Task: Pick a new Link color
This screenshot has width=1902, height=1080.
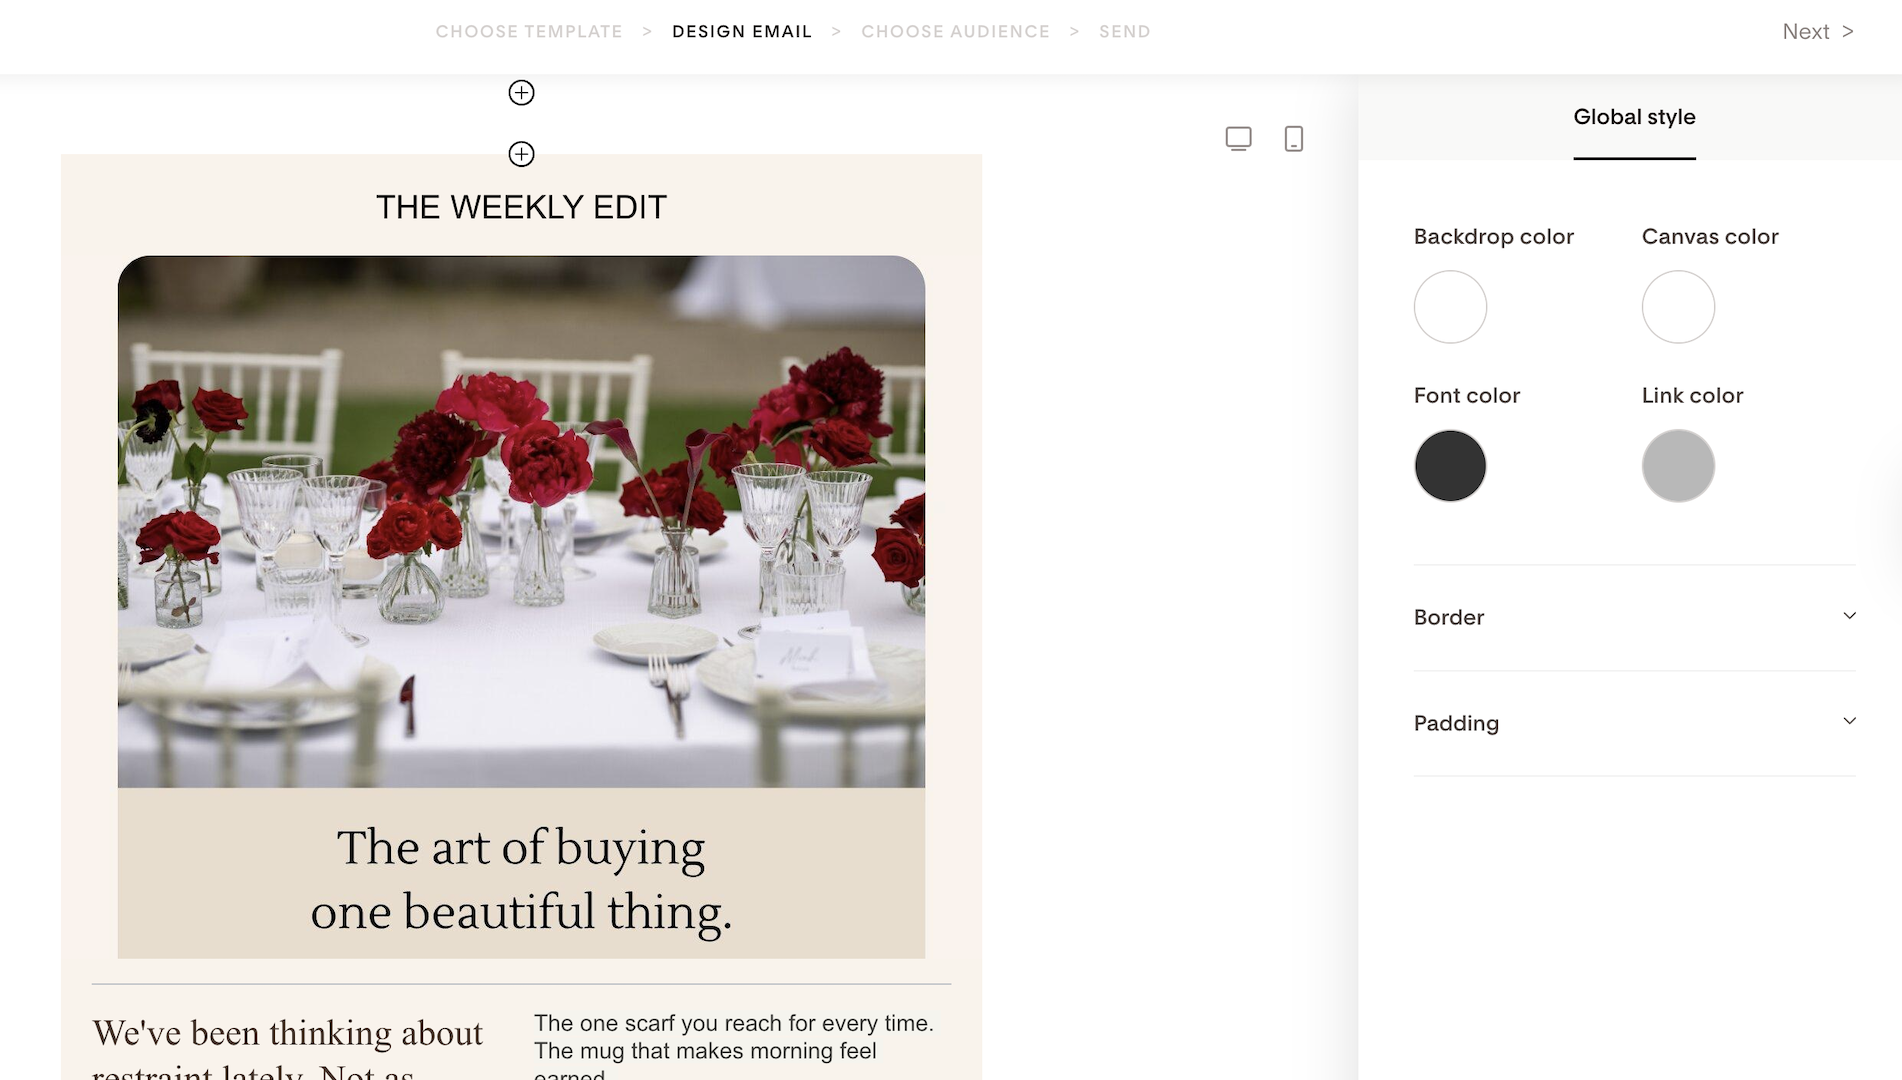Action: click(x=1678, y=466)
